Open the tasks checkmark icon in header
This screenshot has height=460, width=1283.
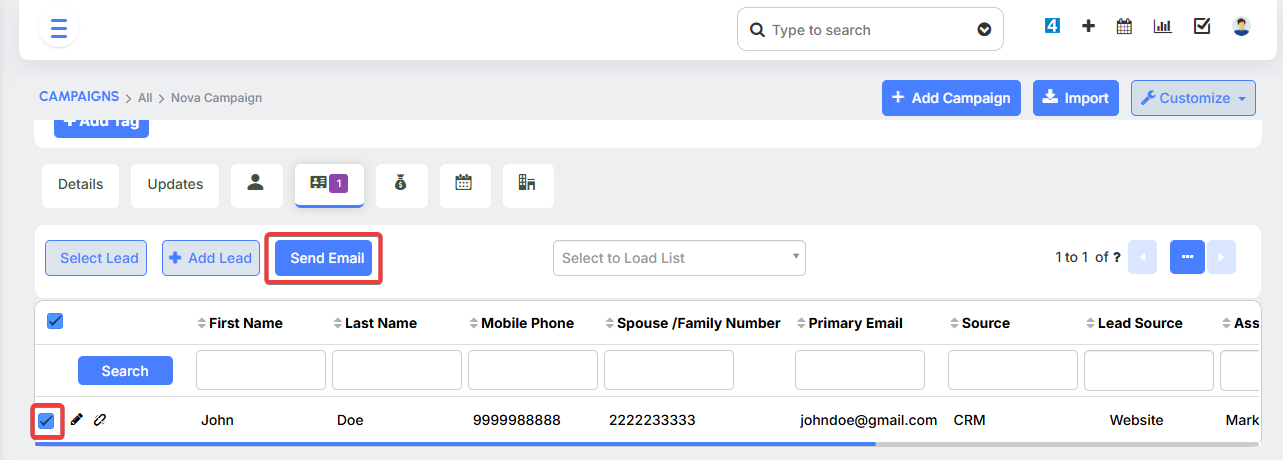coord(1202,26)
